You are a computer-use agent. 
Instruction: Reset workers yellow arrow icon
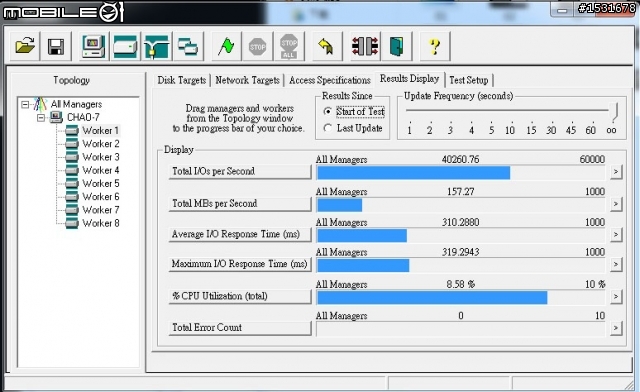tap(326, 46)
